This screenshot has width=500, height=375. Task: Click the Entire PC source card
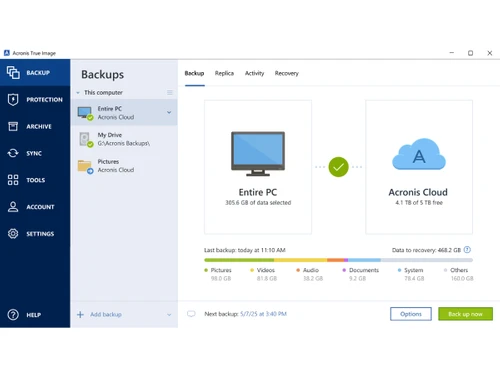click(258, 167)
